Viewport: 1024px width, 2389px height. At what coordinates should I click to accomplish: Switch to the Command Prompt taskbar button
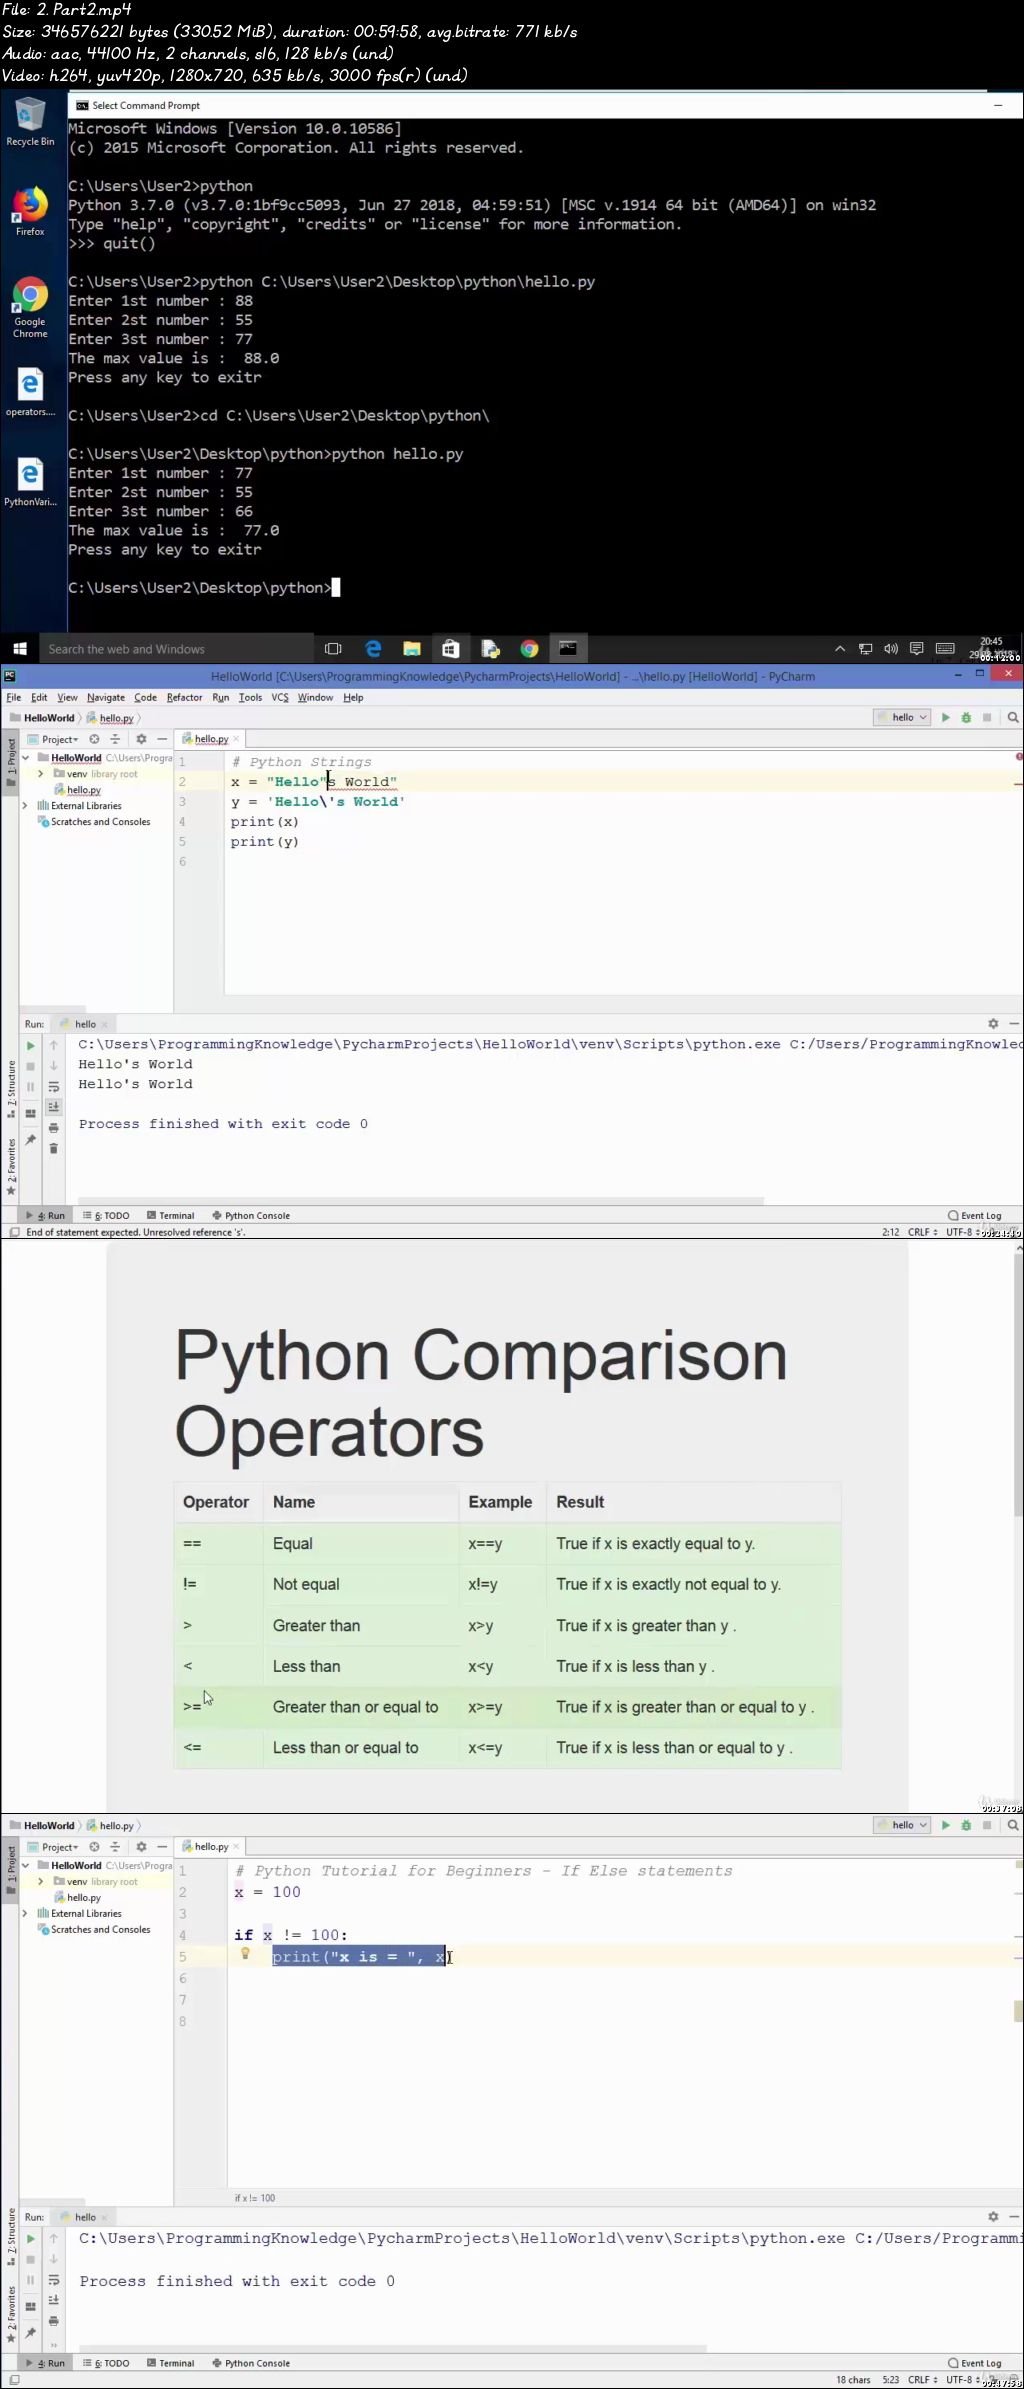(568, 648)
